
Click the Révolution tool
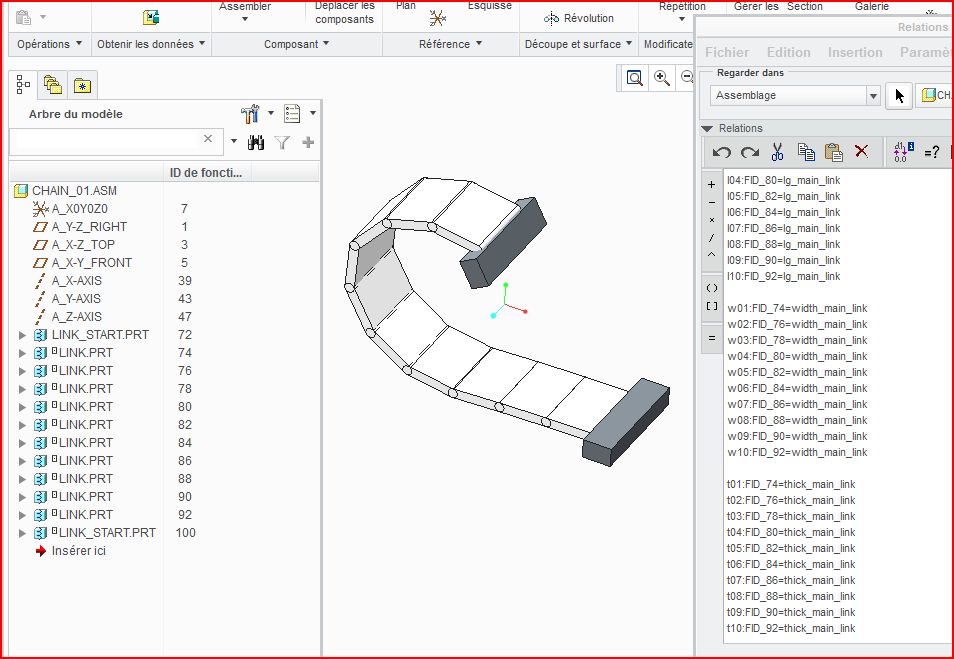click(x=579, y=18)
